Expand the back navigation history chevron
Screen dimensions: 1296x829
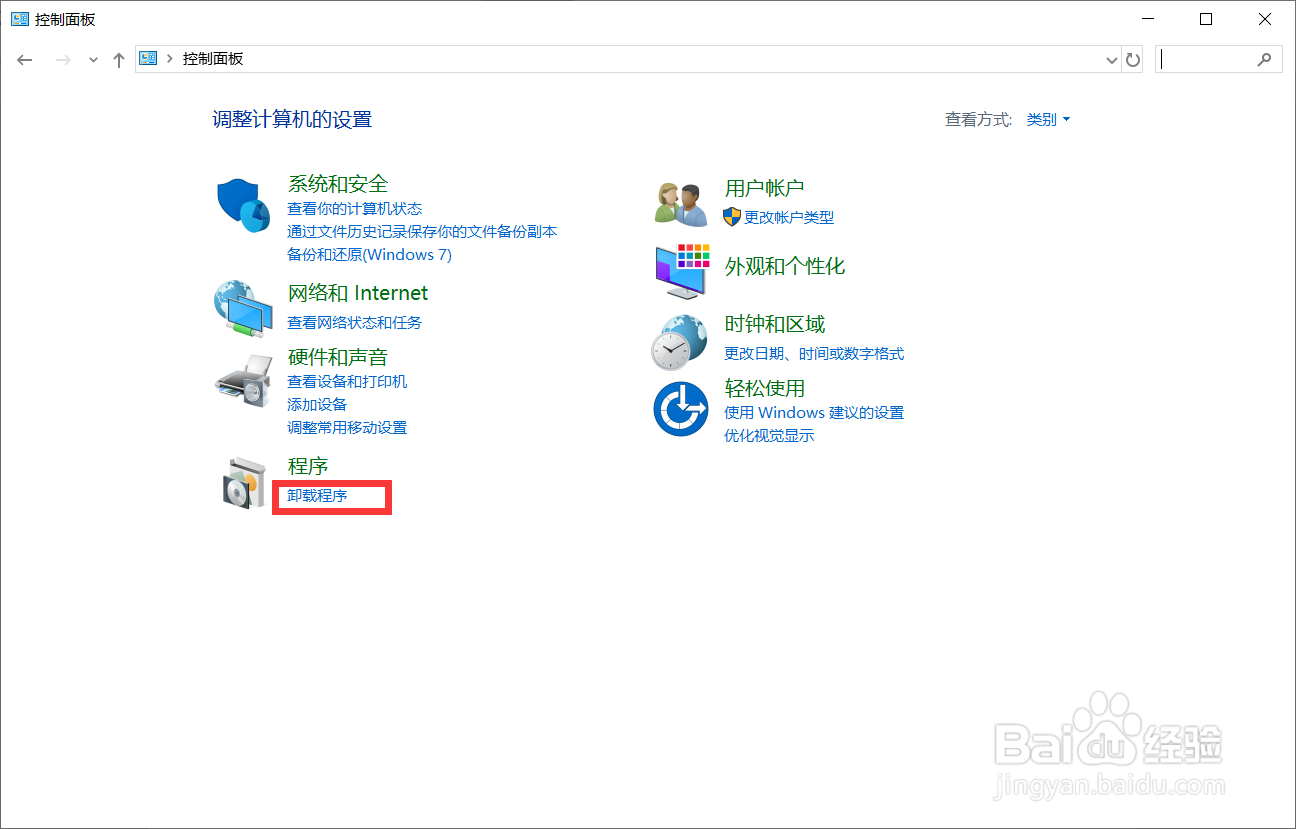point(93,59)
